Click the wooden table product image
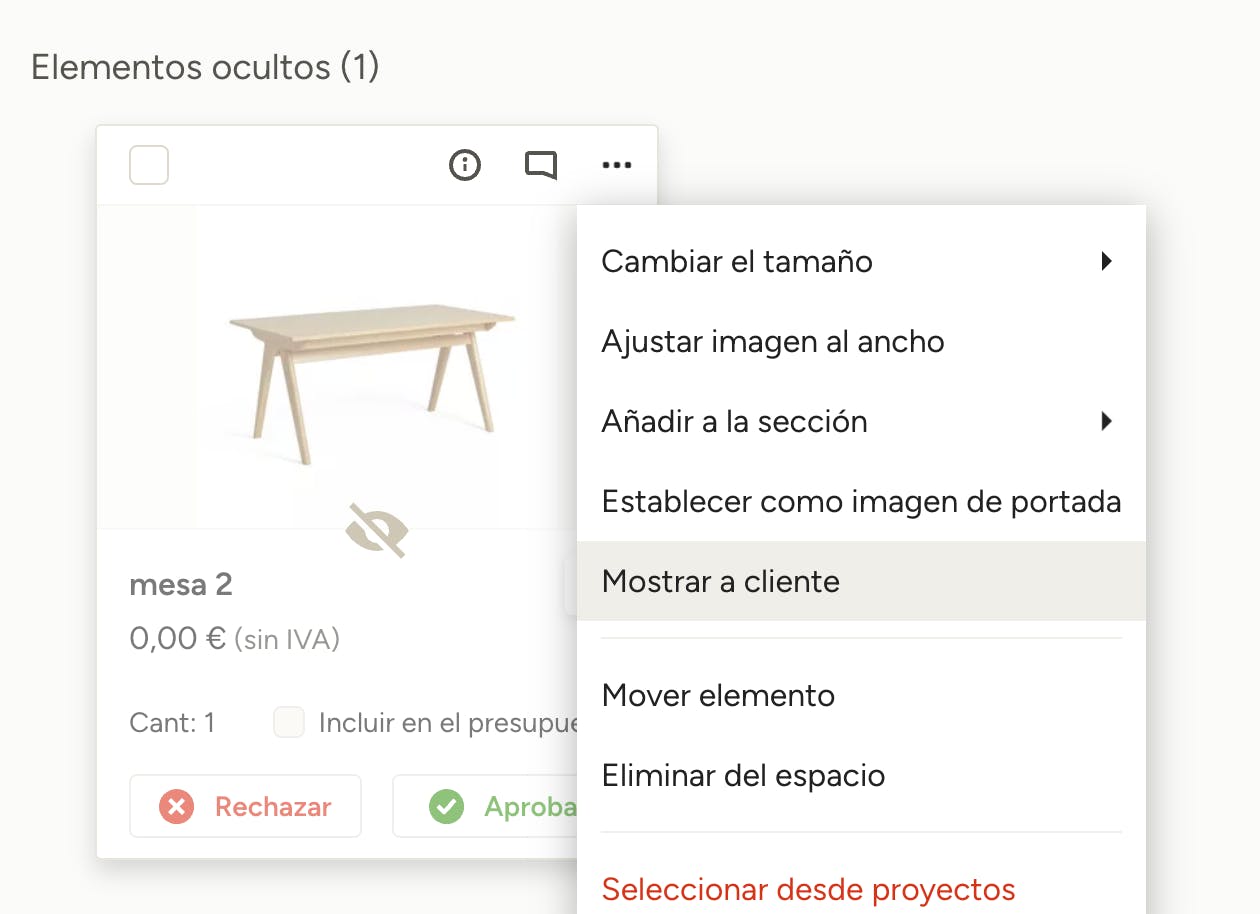Viewport: 1260px width, 914px height. point(372,380)
